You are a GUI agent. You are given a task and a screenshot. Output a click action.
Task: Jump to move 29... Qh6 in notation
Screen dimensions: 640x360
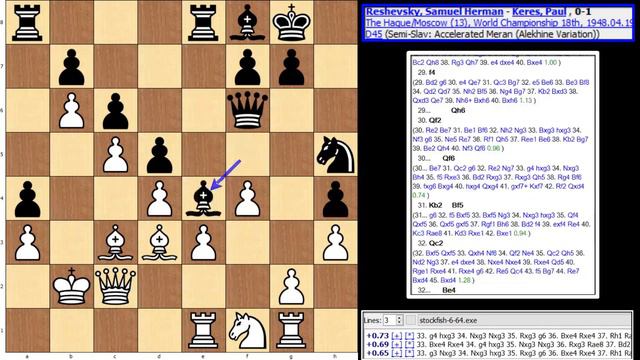click(x=458, y=110)
